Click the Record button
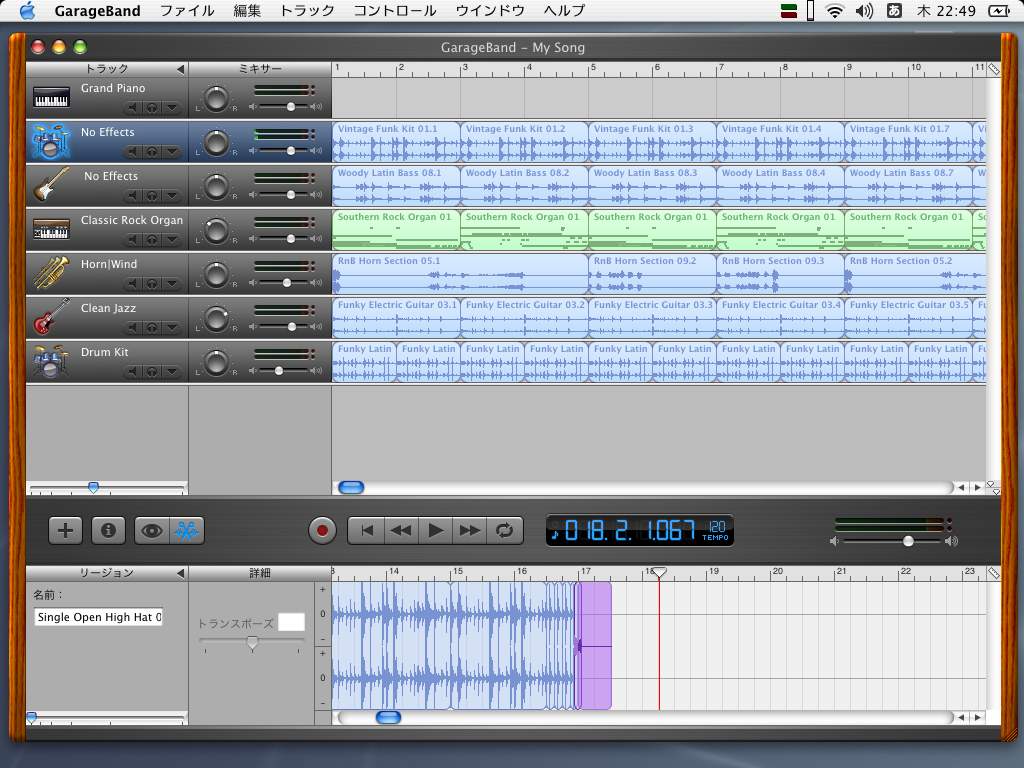Screen dimensions: 1024x768 tap(322, 531)
